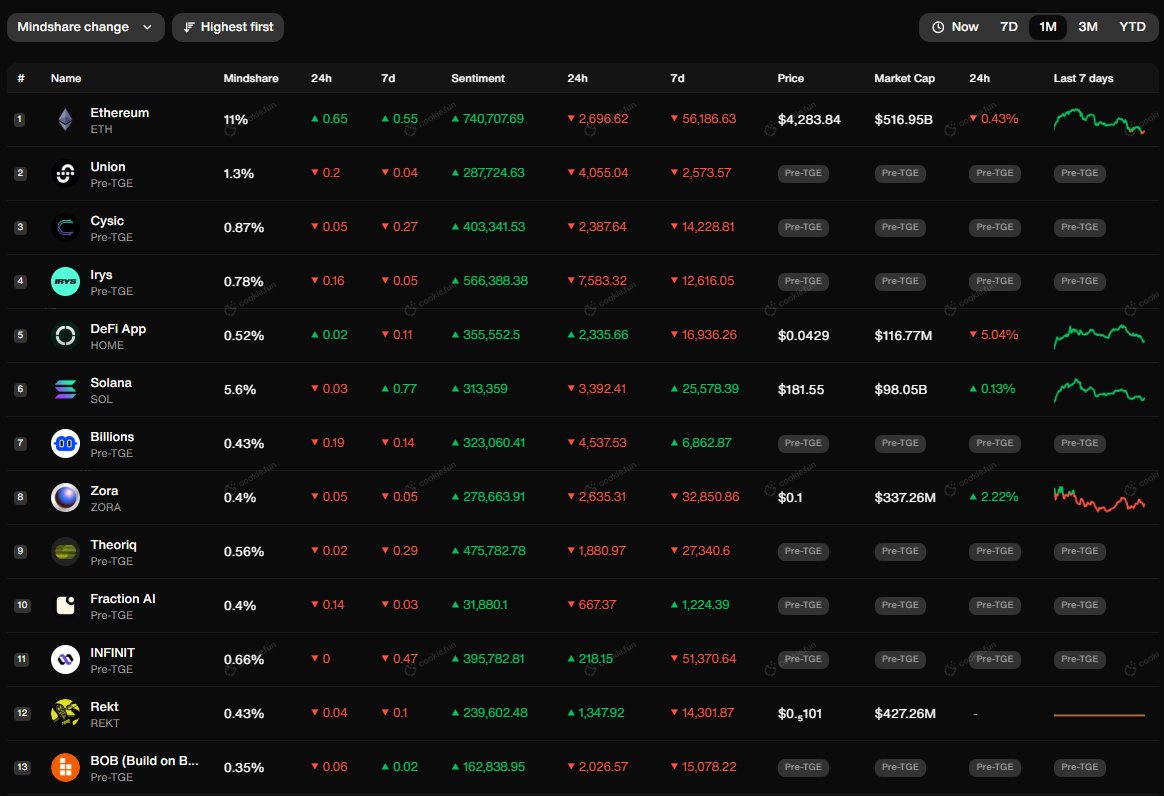Viewport: 1164px width, 796px height.
Task: Switch to the YTD time range
Action: pyautogui.click(x=1131, y=27)
